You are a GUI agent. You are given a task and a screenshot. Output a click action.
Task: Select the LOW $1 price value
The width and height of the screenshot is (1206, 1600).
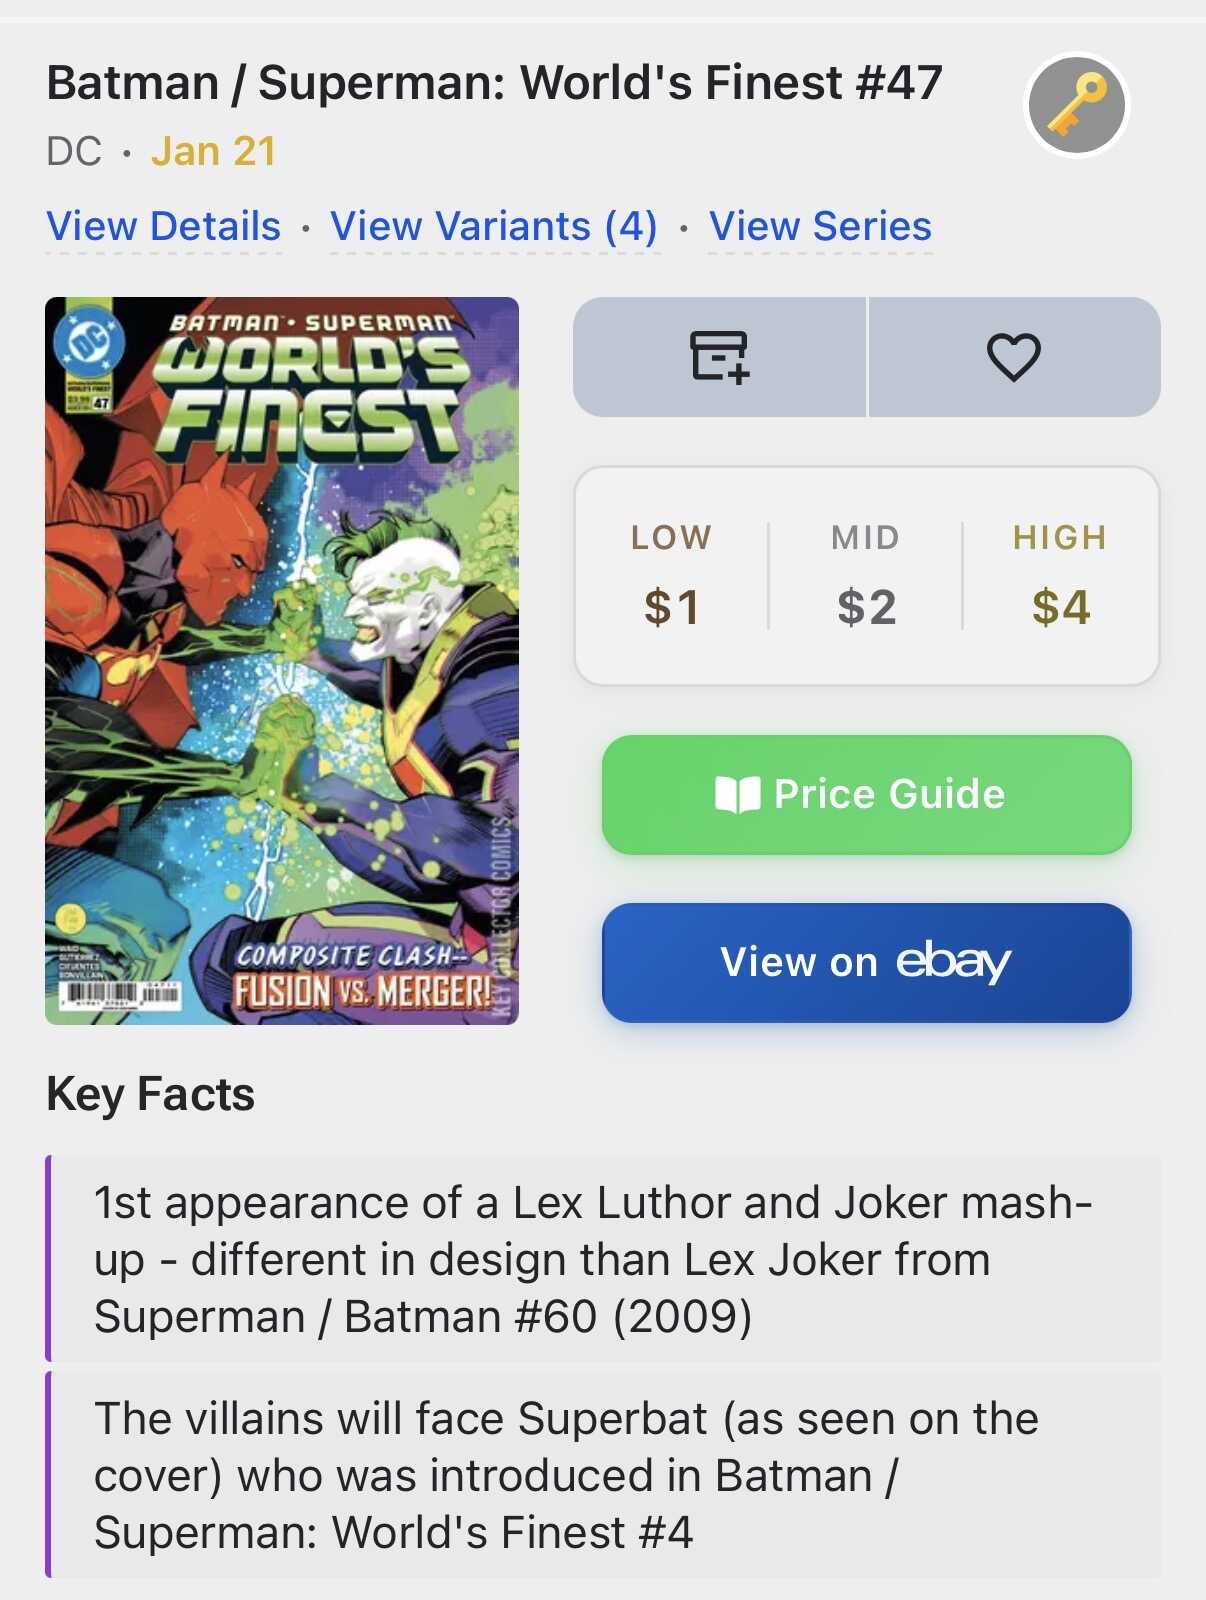671,607
